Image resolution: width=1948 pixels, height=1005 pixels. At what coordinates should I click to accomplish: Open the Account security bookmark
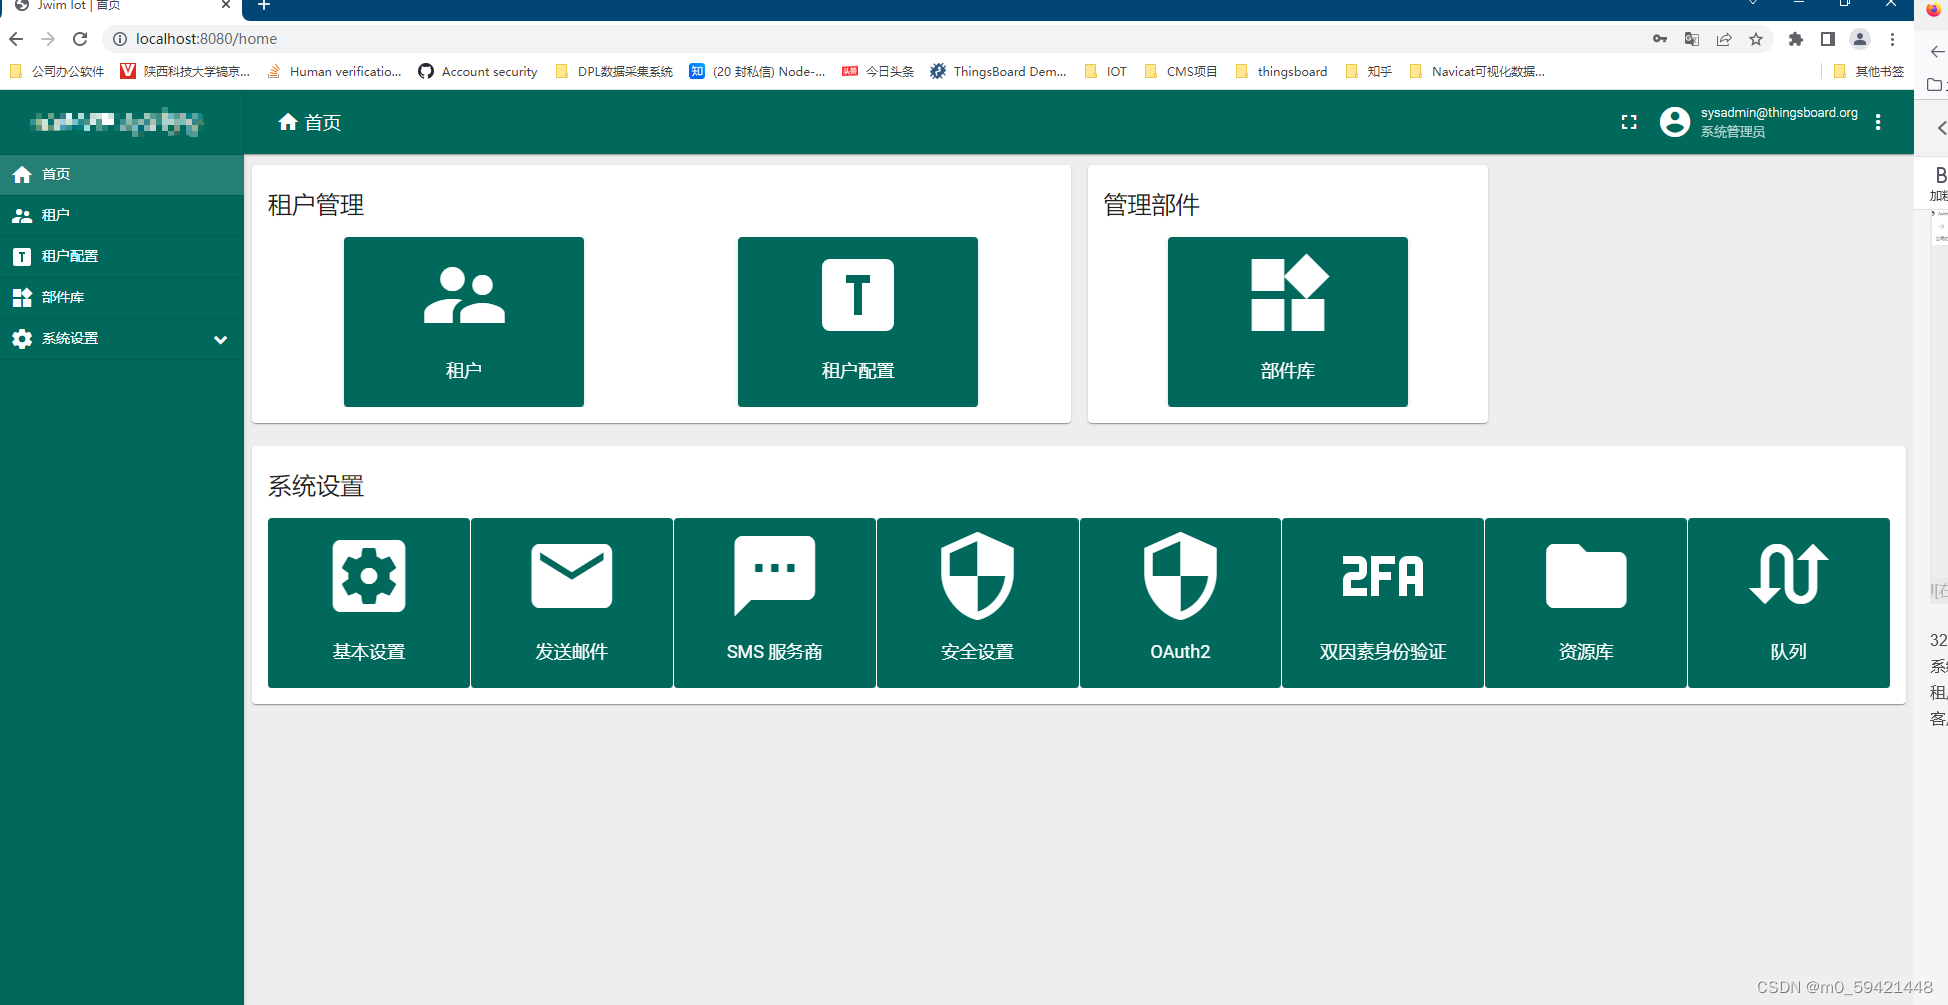(x=478, y=71)
